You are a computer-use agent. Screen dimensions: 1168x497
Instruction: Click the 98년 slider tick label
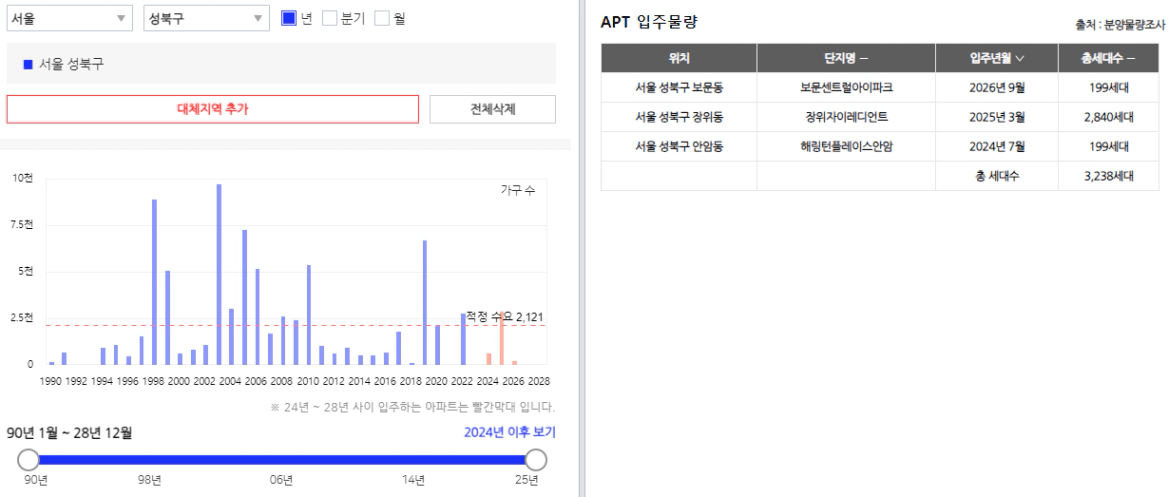(x=150, y=480)
